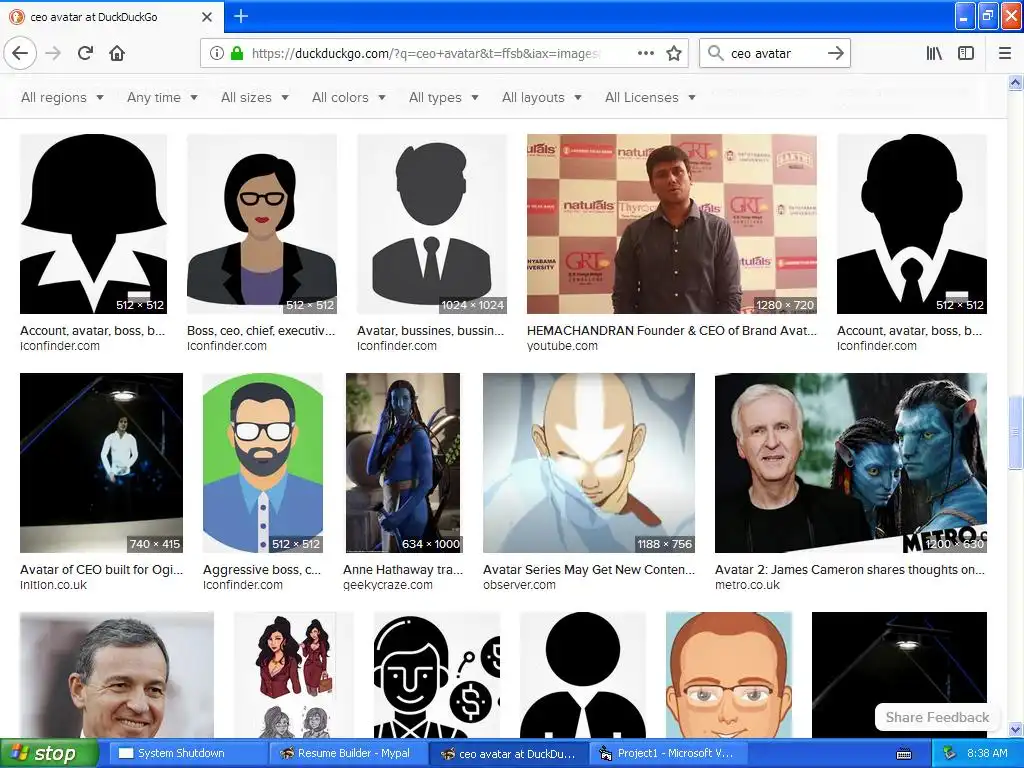Reload the current page
The image size is (1024, 768).
(85, 53)
